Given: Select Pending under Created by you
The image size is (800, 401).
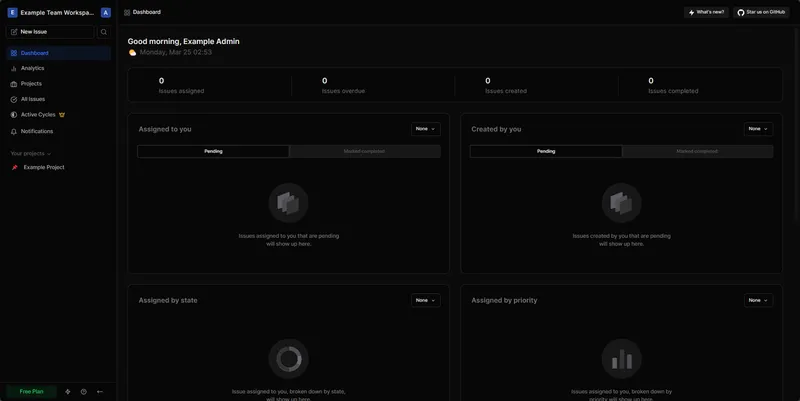Looking at the screenshot, I should [x=546, y=151].
